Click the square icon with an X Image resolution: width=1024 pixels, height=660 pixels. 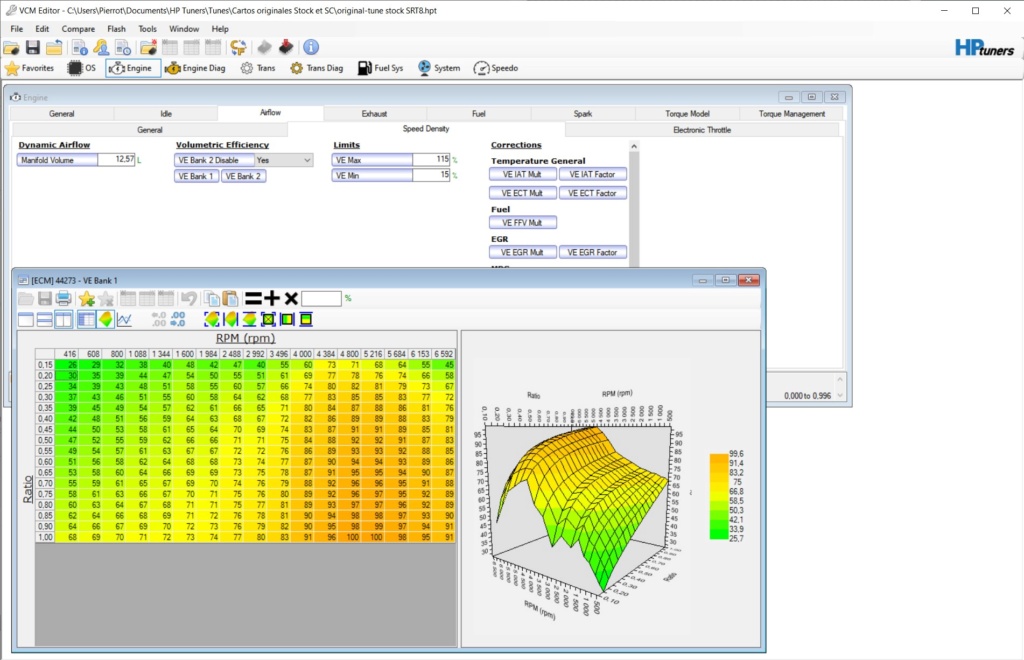pyautogui.click(x=268, y=319)
